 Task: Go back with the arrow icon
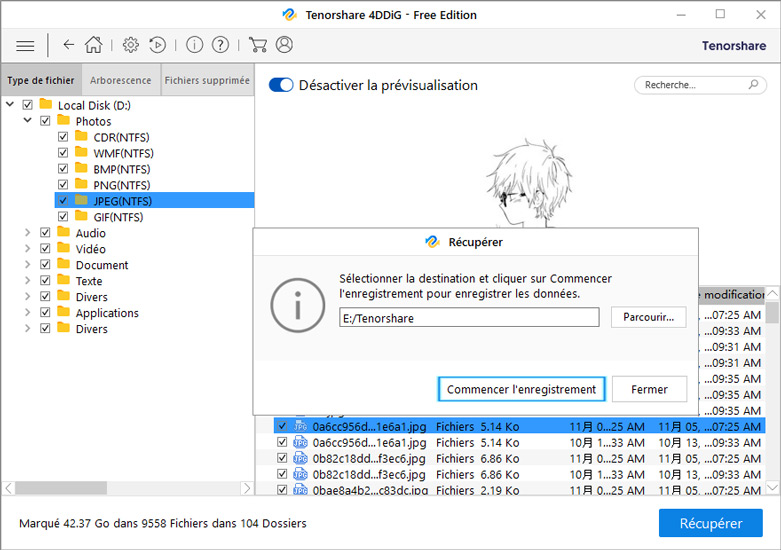pos(69,45)
